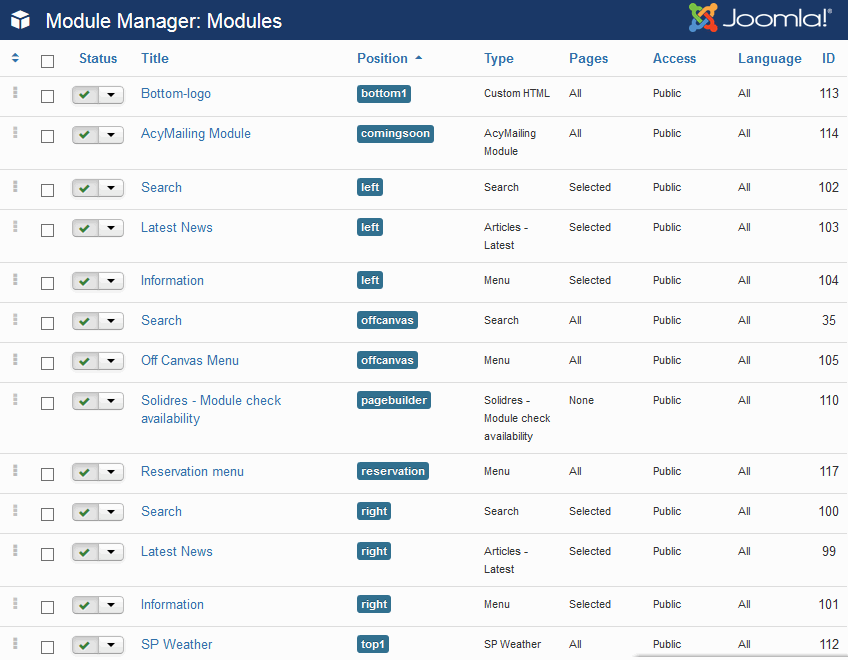The width and height of the screenshot is (848, 660).
Task: Click the pagebuilder position badge
Action: click(394, 400)
